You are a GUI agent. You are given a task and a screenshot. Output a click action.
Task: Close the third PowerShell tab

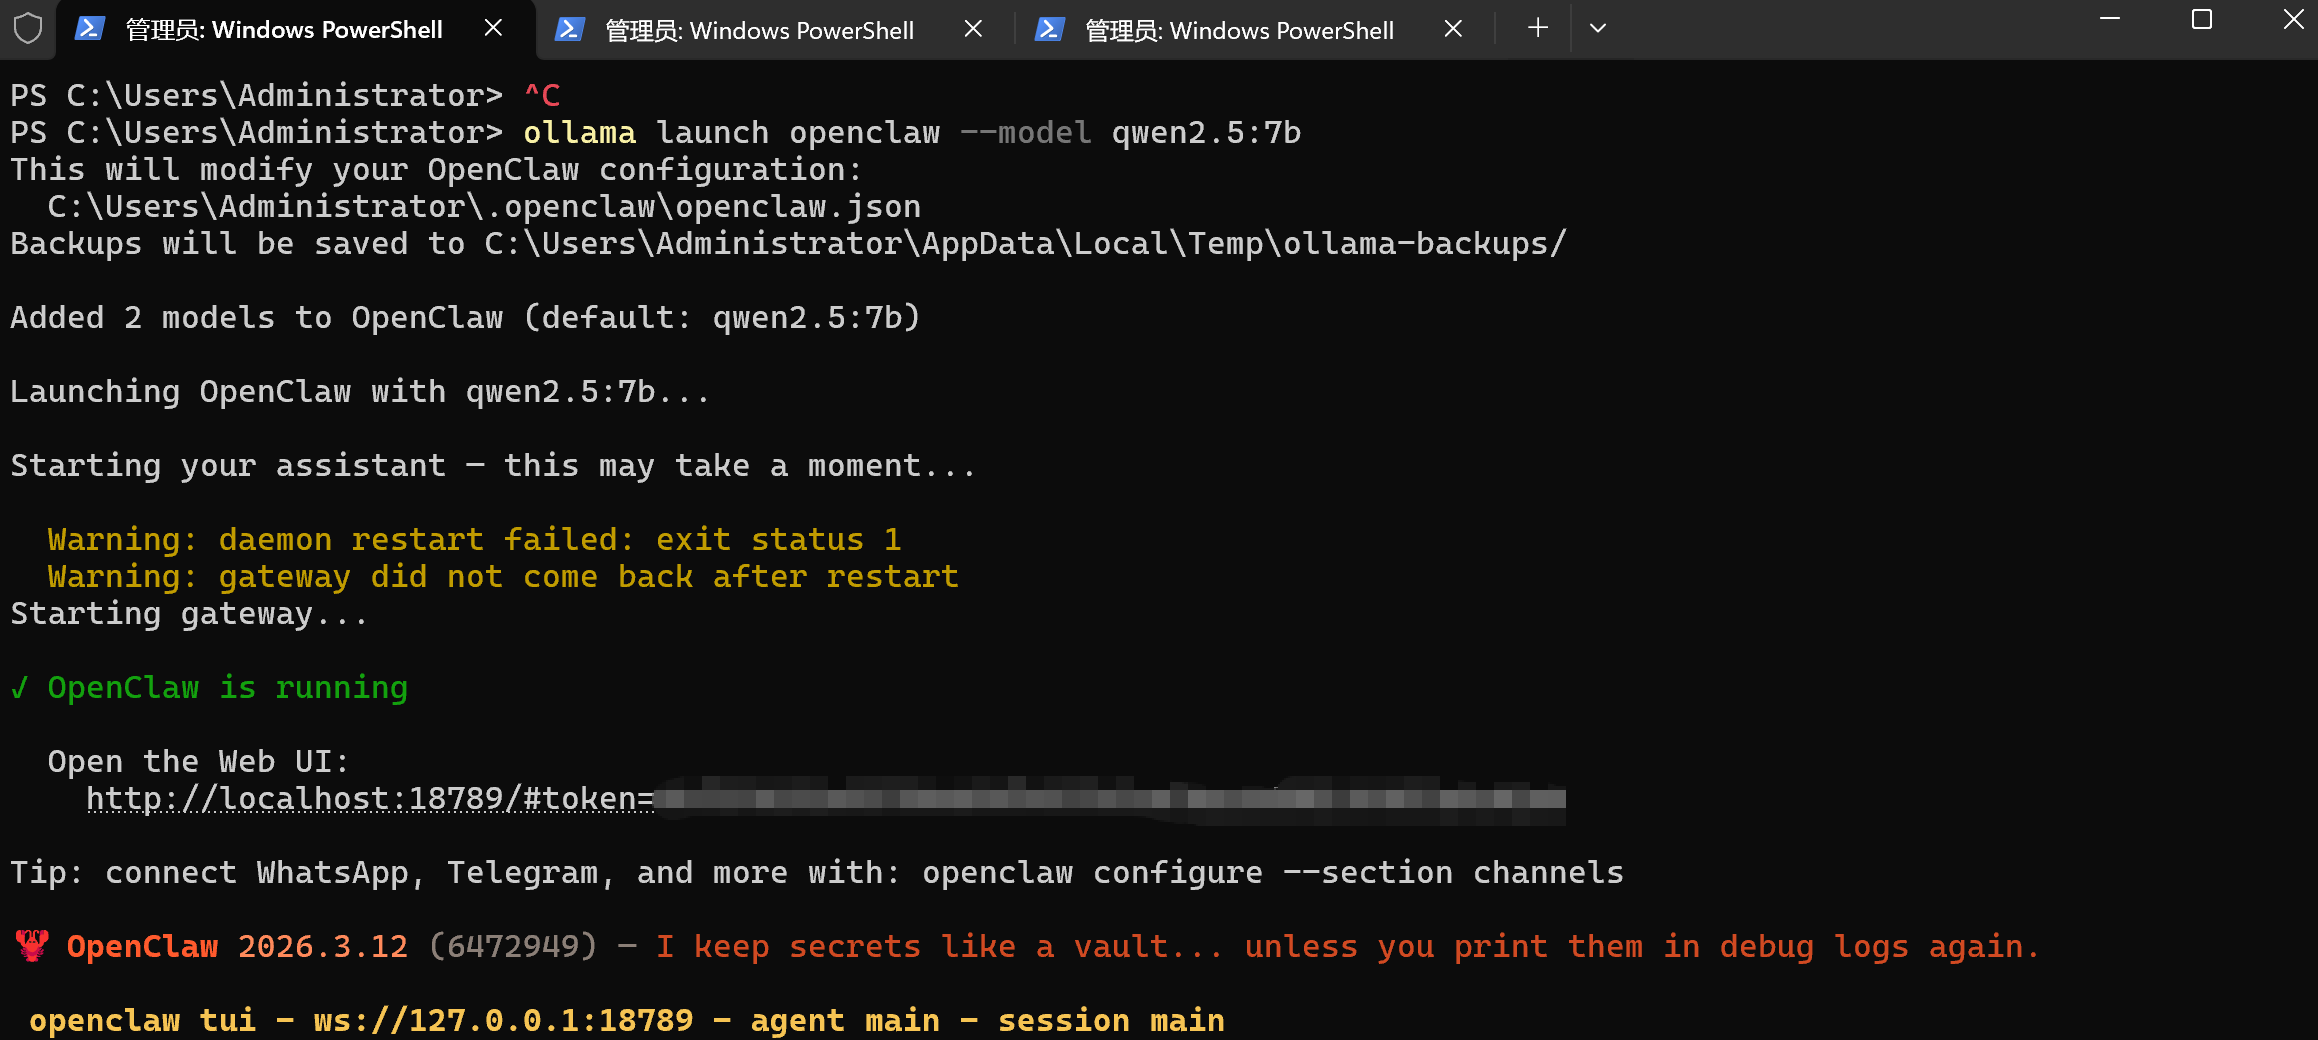pyautogui.click(x=1453, y=30)
